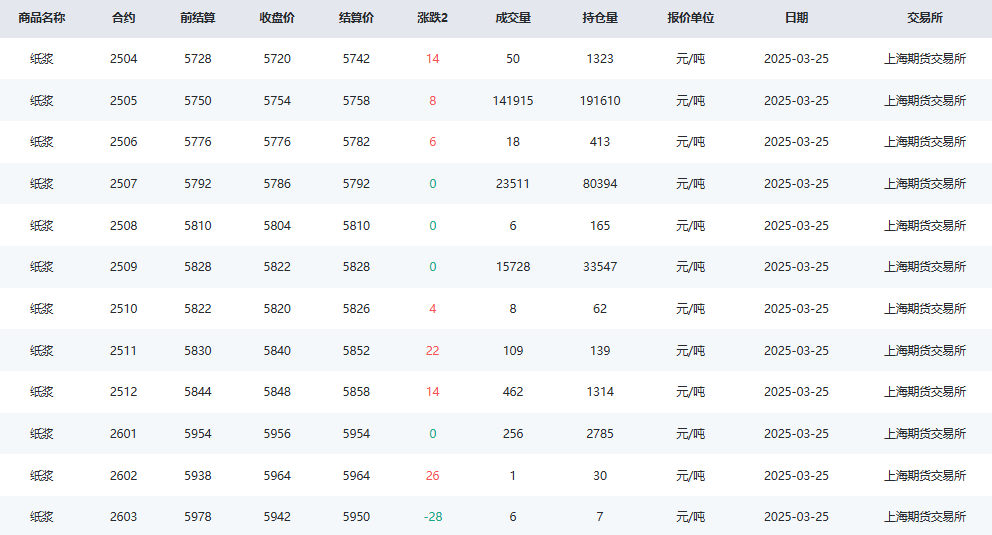Click the volume value 141915
This screenshot has height=535, width=992.
click(x=513, y=101)
